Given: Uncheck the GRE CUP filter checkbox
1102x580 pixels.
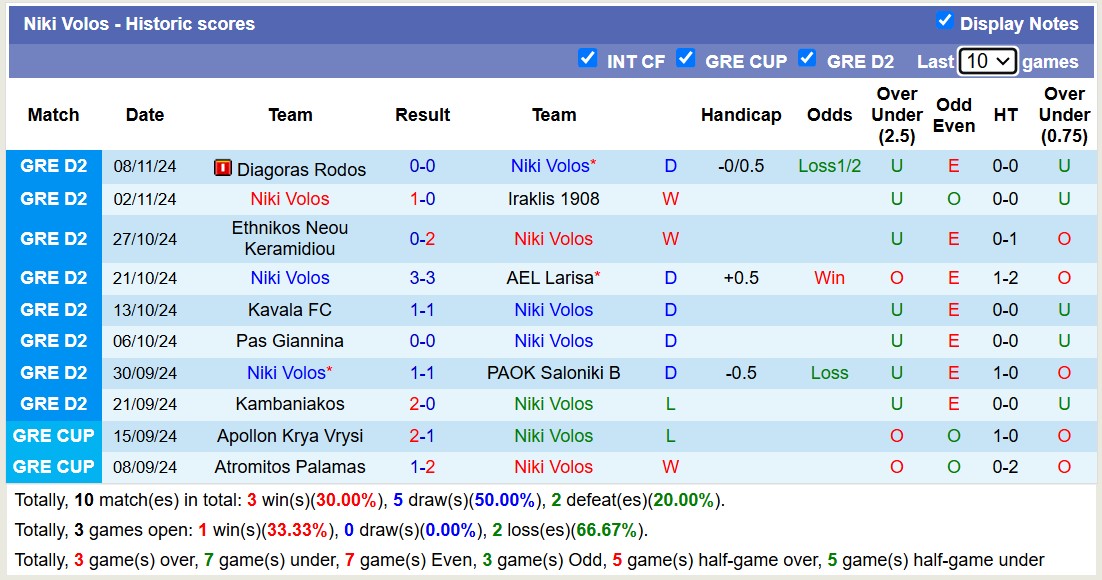Looking at the screenshot, I should (685, 58).
